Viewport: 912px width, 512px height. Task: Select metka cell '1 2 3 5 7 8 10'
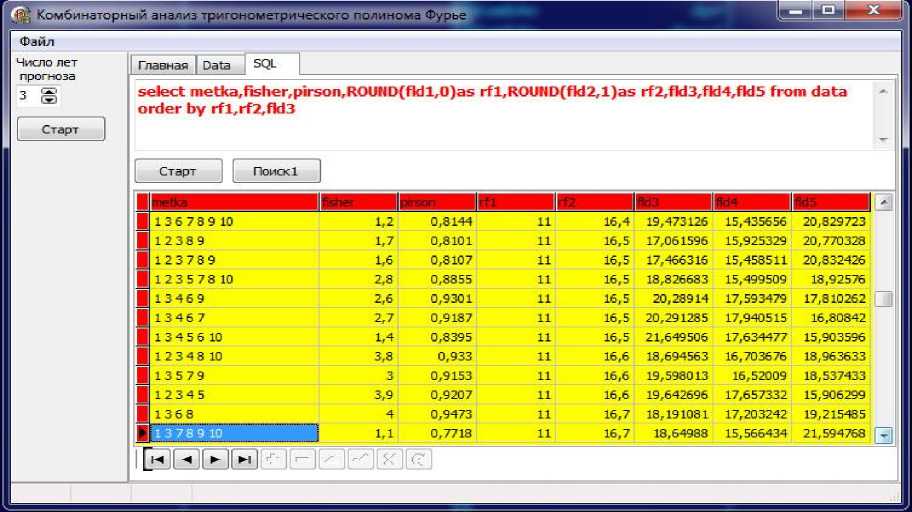(234, 279)
